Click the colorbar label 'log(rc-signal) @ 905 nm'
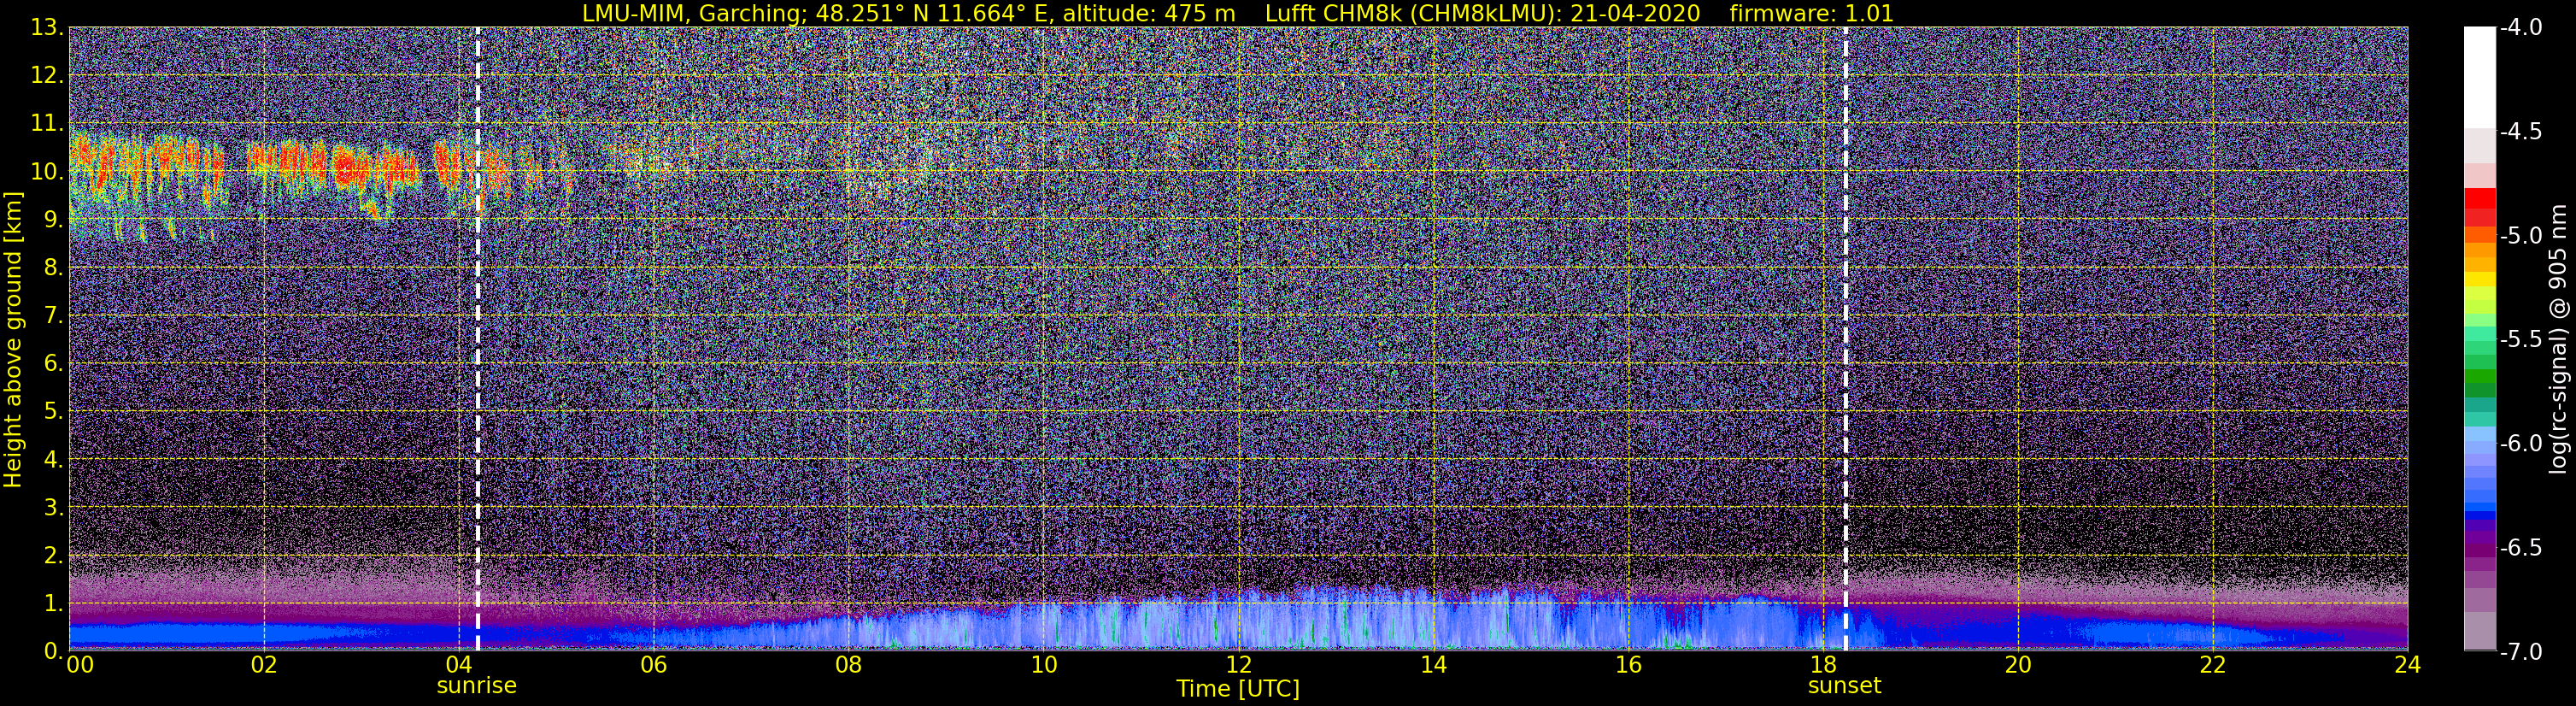The height and width of the screenshot is (706, 2576). (2559, 339)
